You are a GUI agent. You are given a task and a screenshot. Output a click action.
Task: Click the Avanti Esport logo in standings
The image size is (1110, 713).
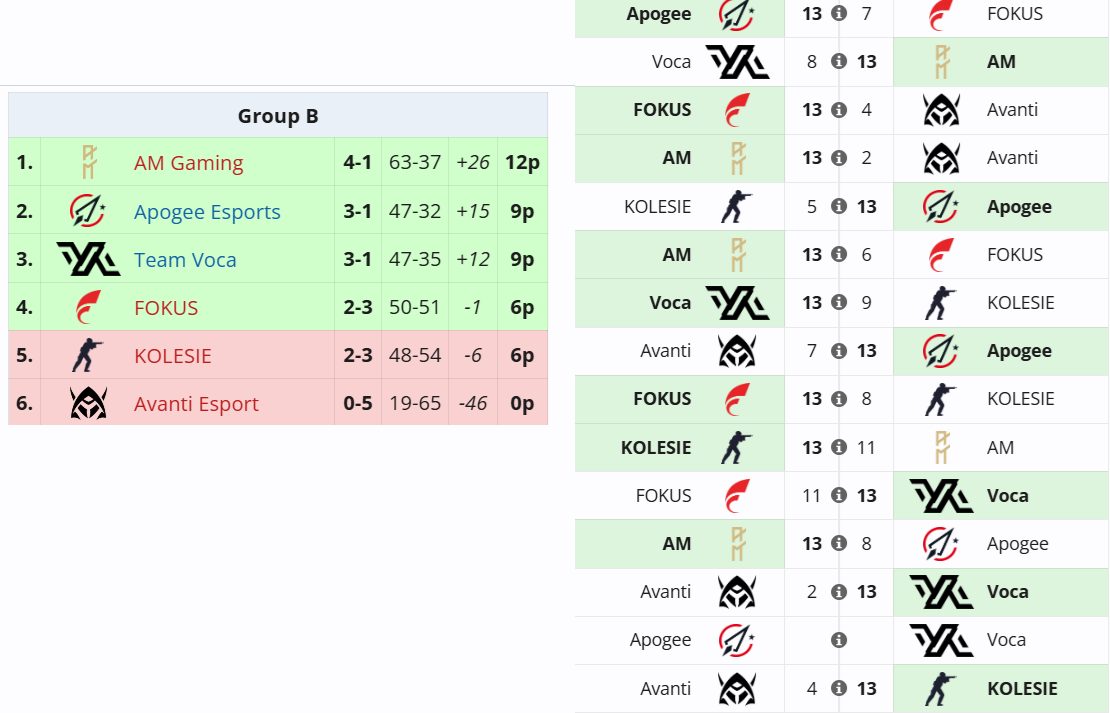pos(88,404)
